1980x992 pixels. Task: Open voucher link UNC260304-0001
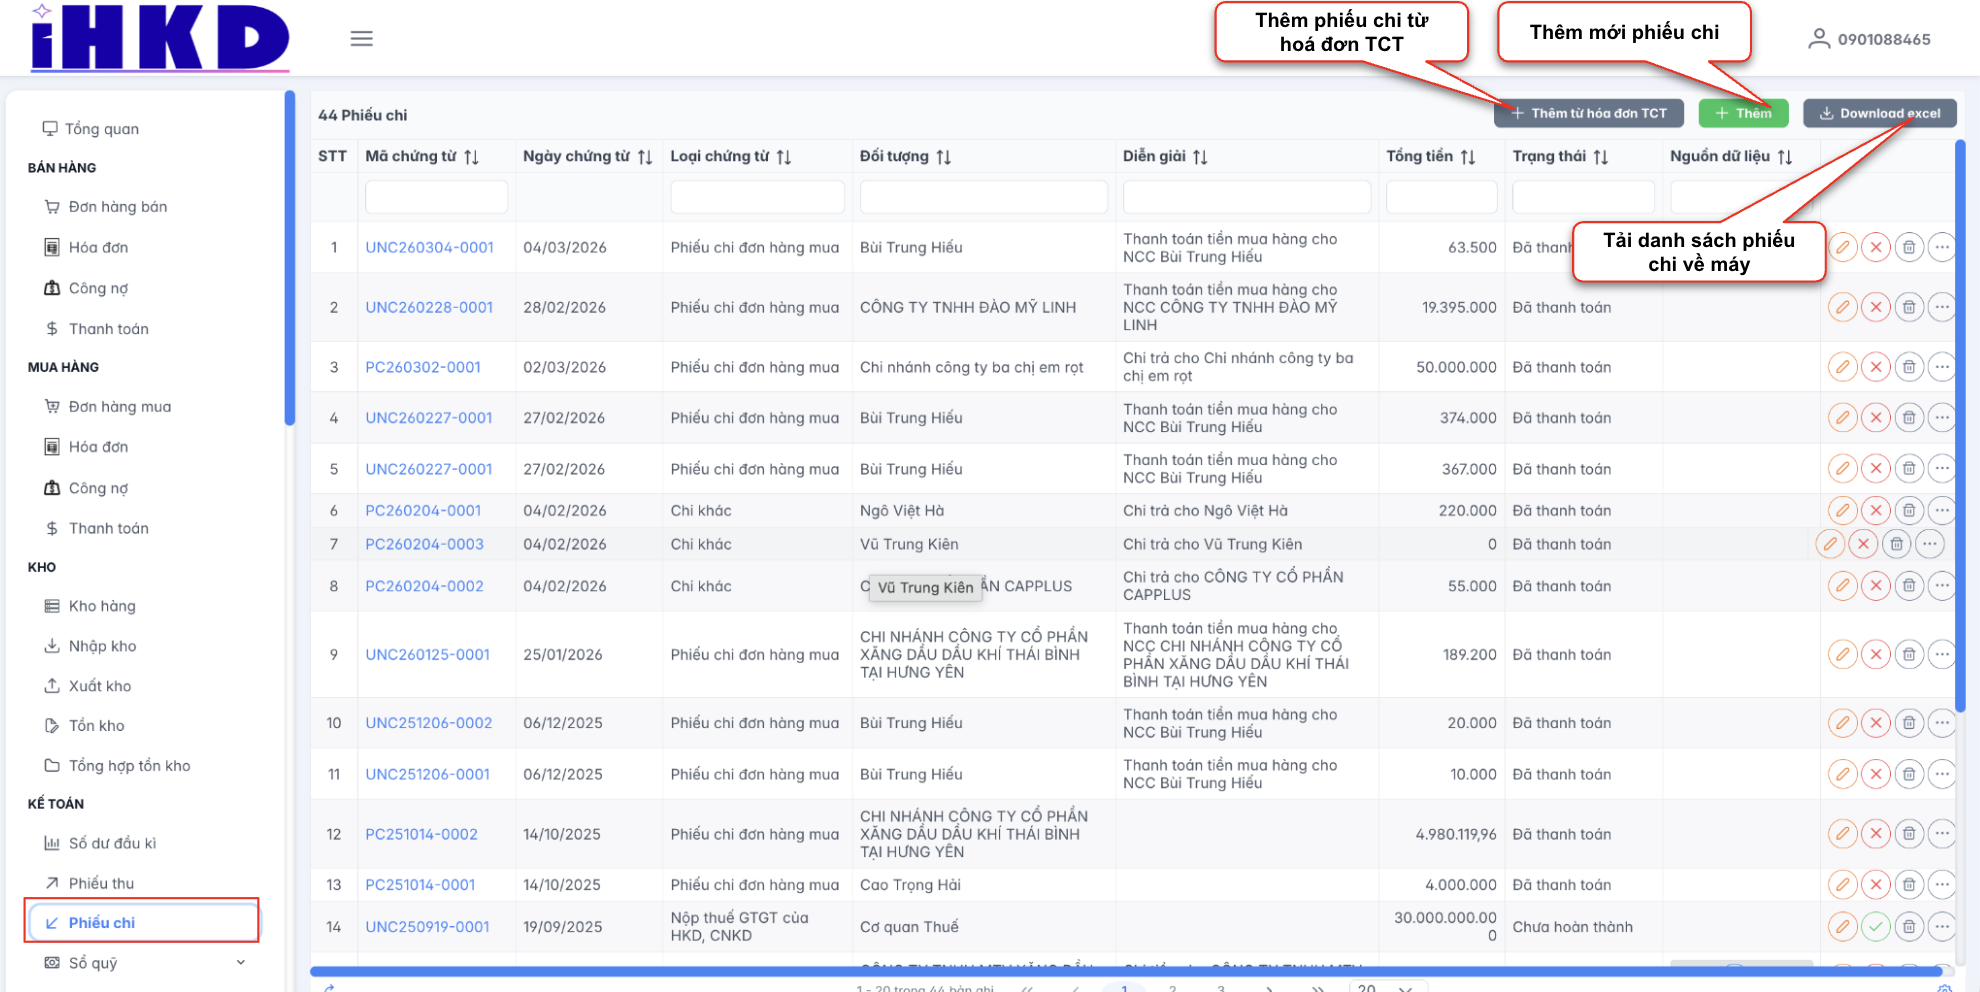click(429, 247)
